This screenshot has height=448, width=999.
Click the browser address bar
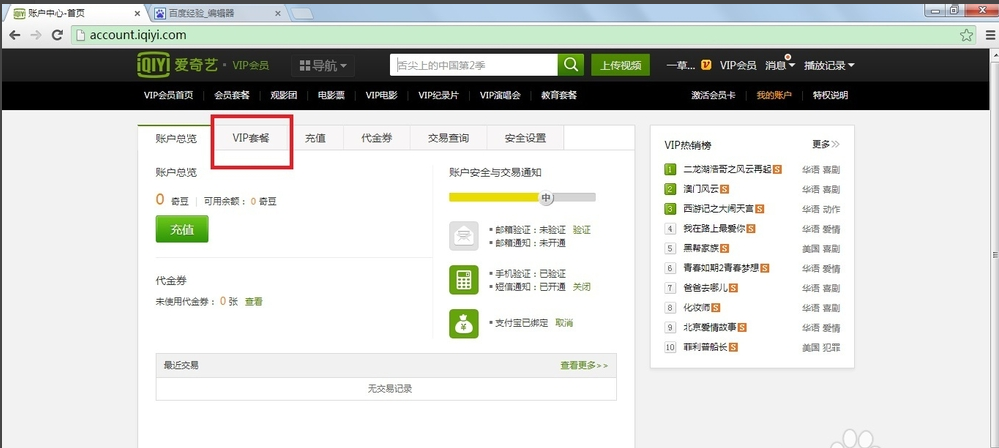click(x=522, y=35)
